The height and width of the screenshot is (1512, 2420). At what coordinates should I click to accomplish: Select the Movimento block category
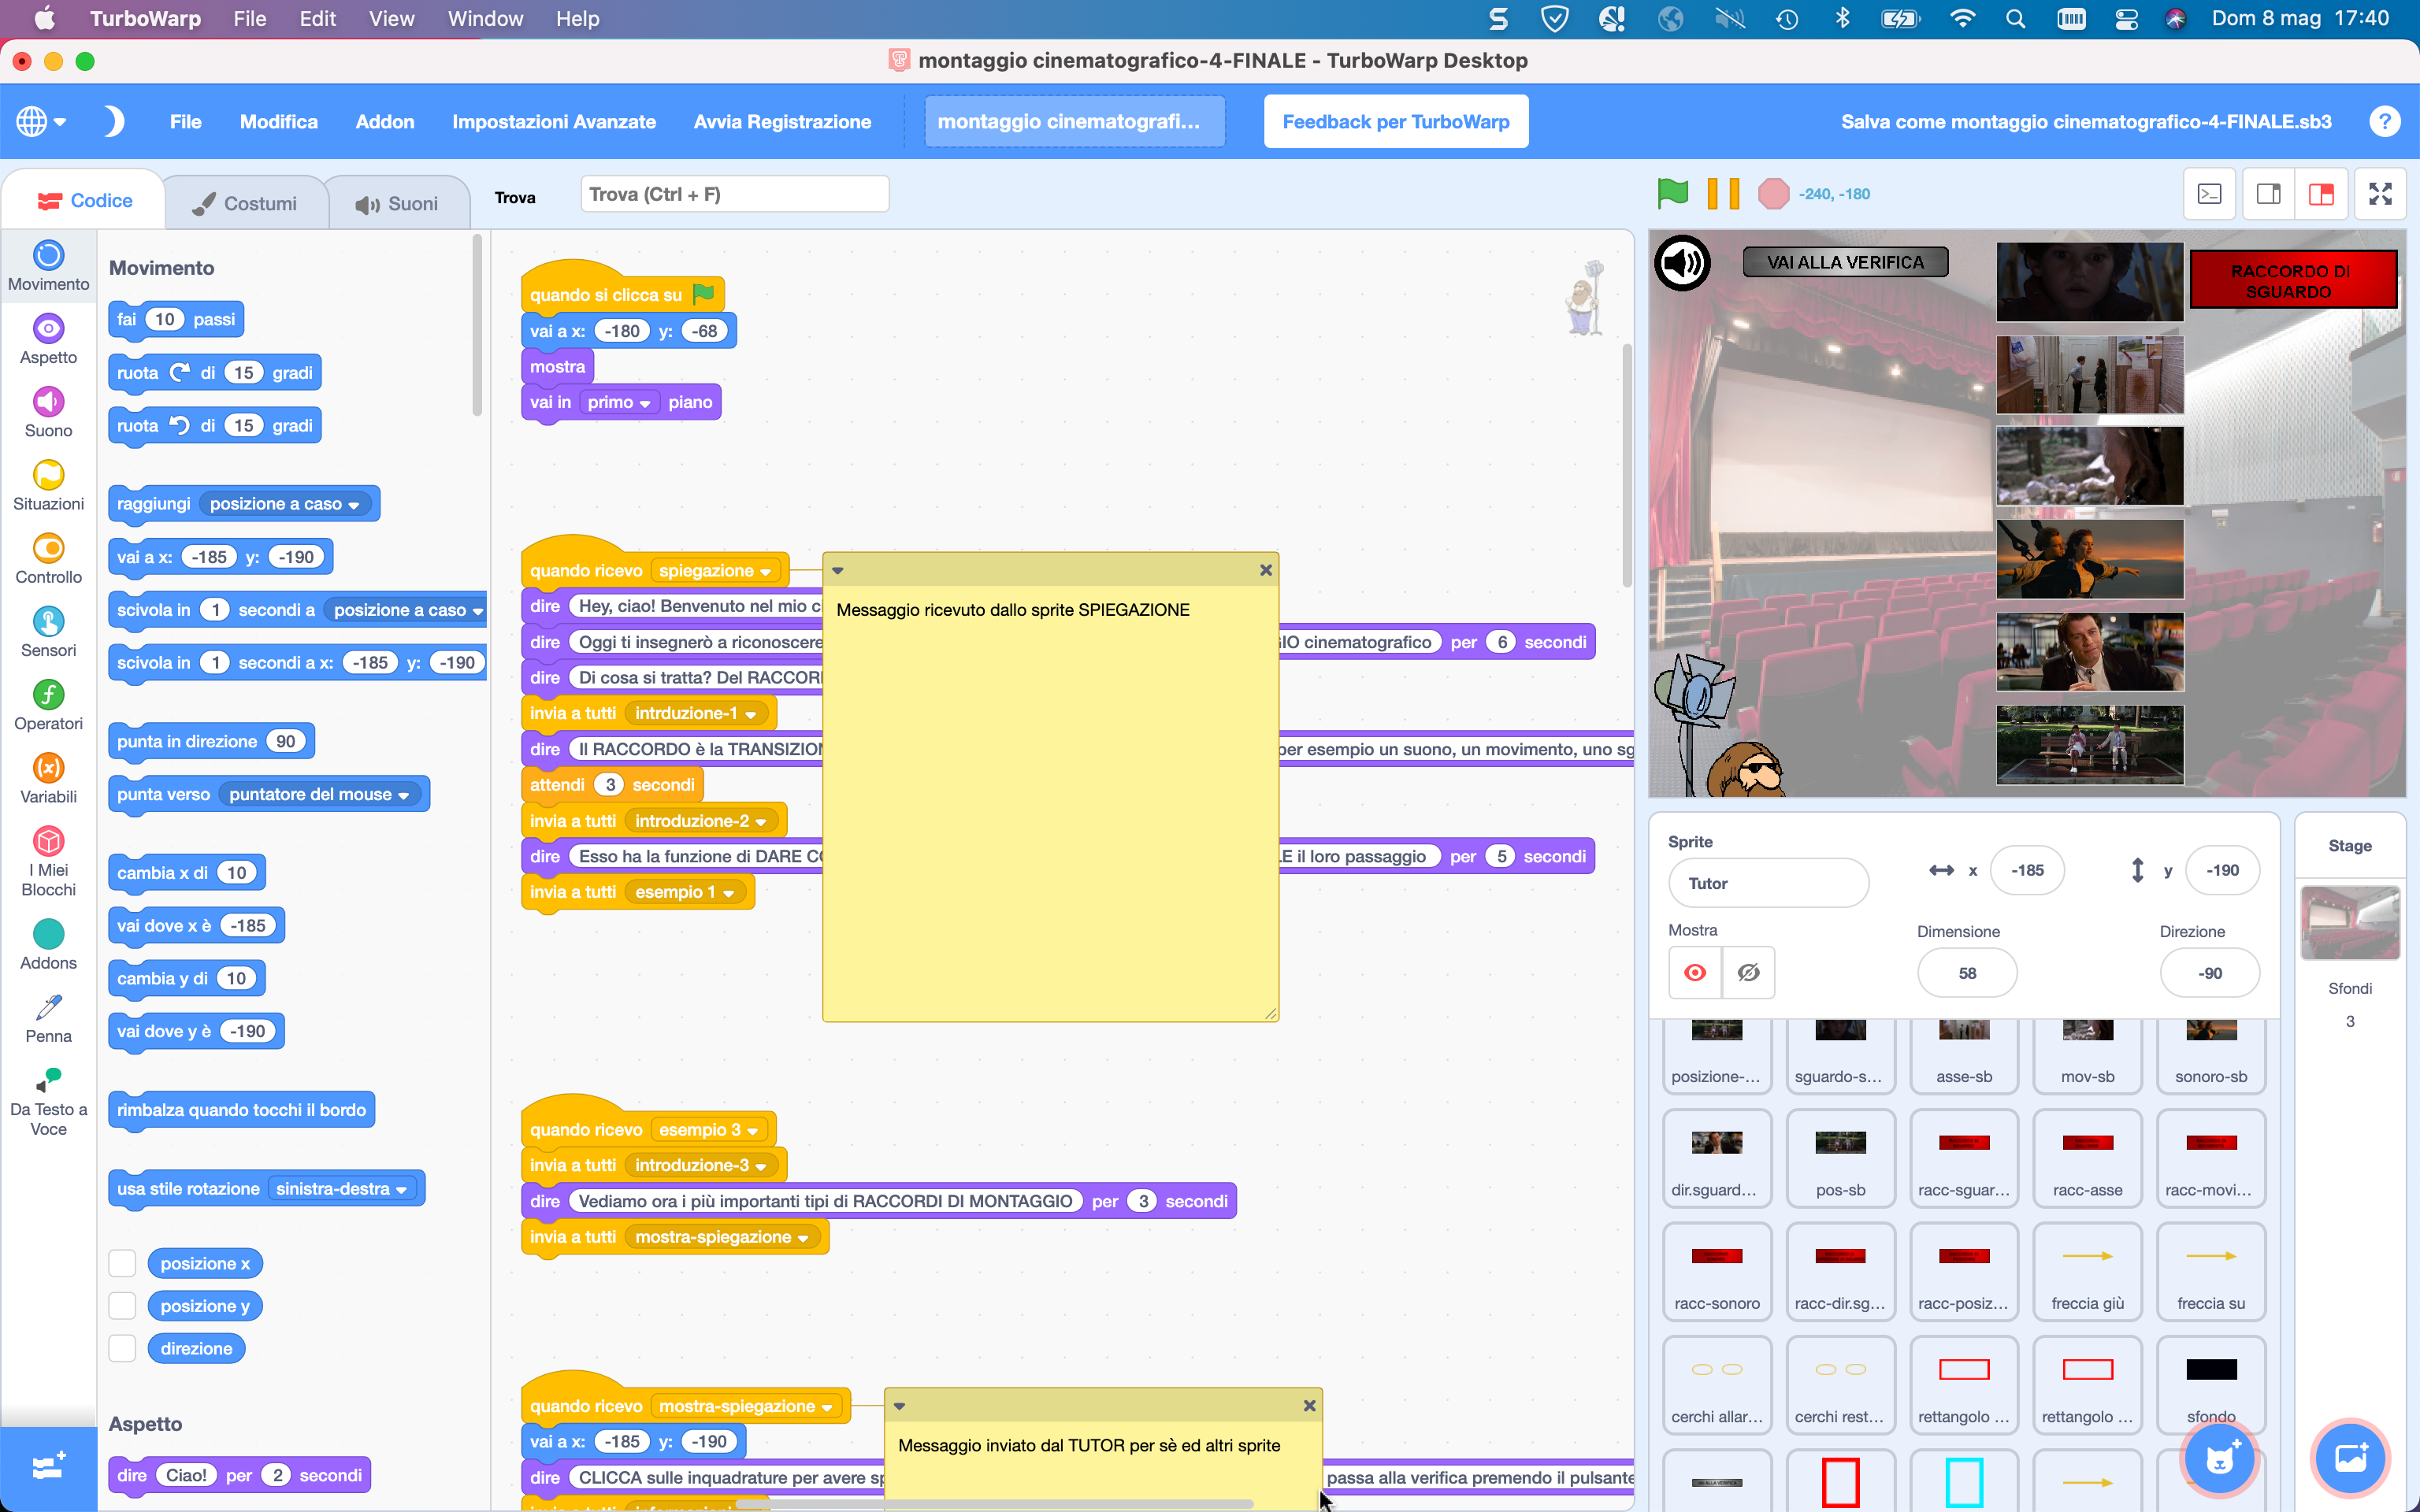[x=47, y=264]
